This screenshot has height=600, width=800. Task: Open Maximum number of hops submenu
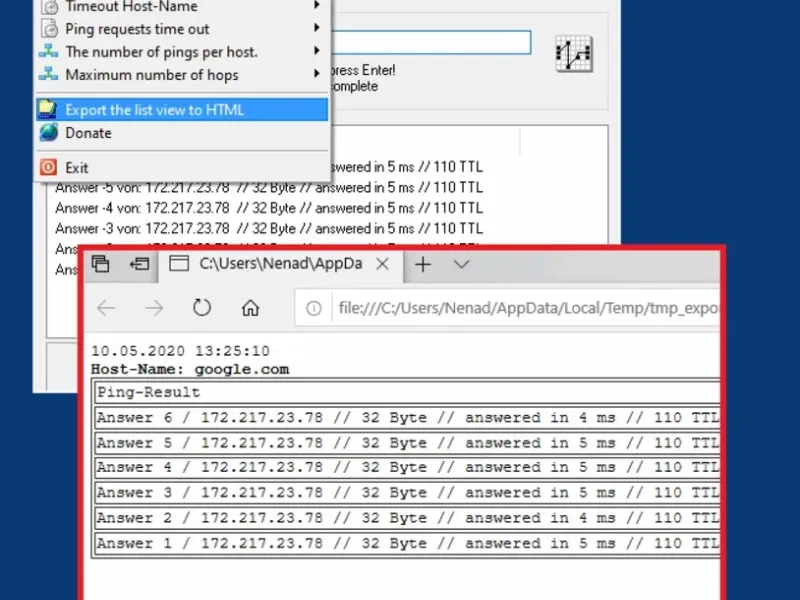182,74
